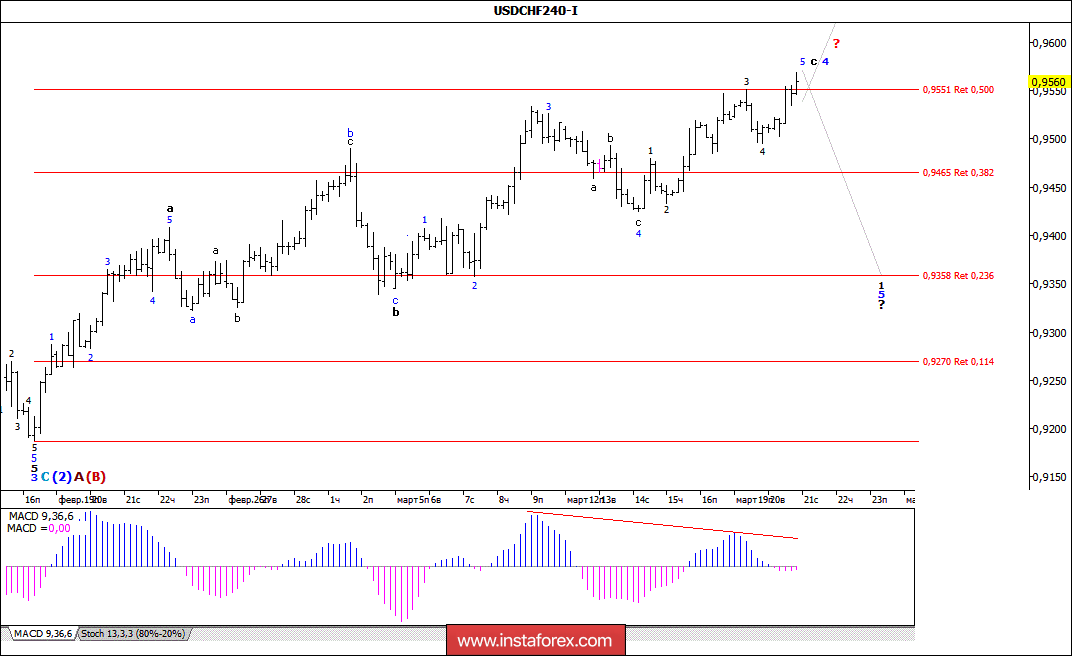Click the 28c date on time axis

point(302,500)
